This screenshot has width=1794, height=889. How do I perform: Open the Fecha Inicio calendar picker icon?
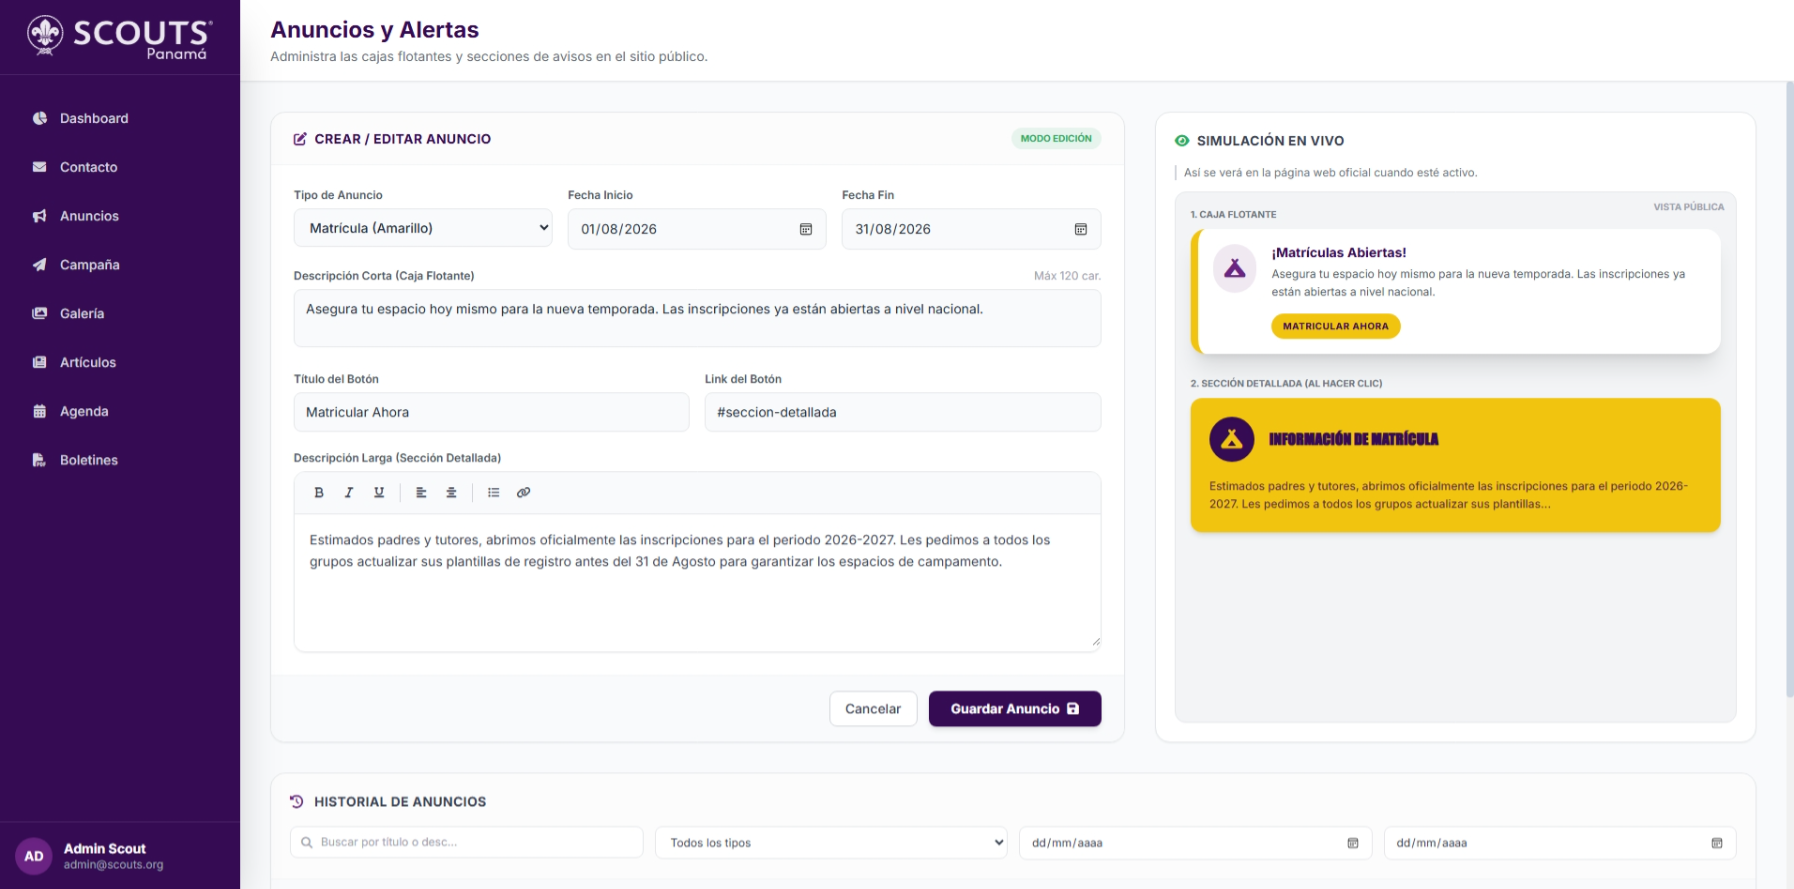click(806, 229)
